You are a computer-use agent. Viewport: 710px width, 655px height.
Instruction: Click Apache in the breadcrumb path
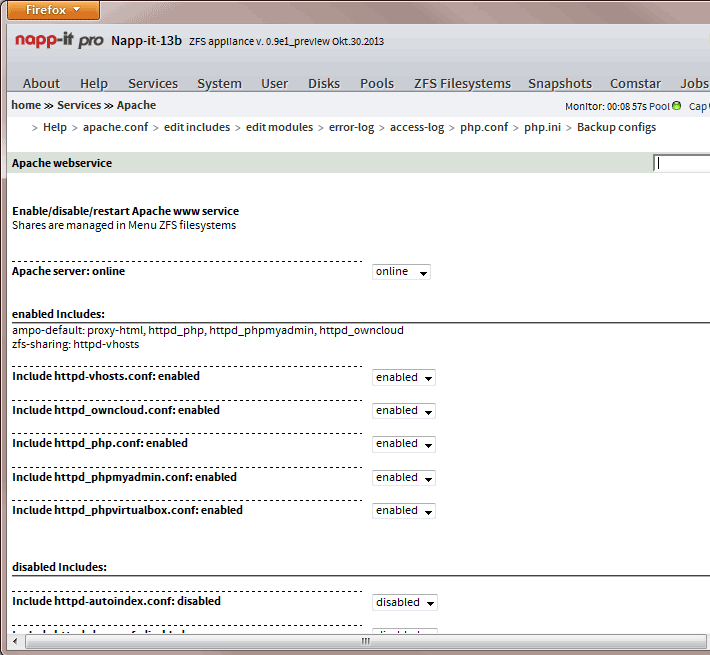click(136, 105)
